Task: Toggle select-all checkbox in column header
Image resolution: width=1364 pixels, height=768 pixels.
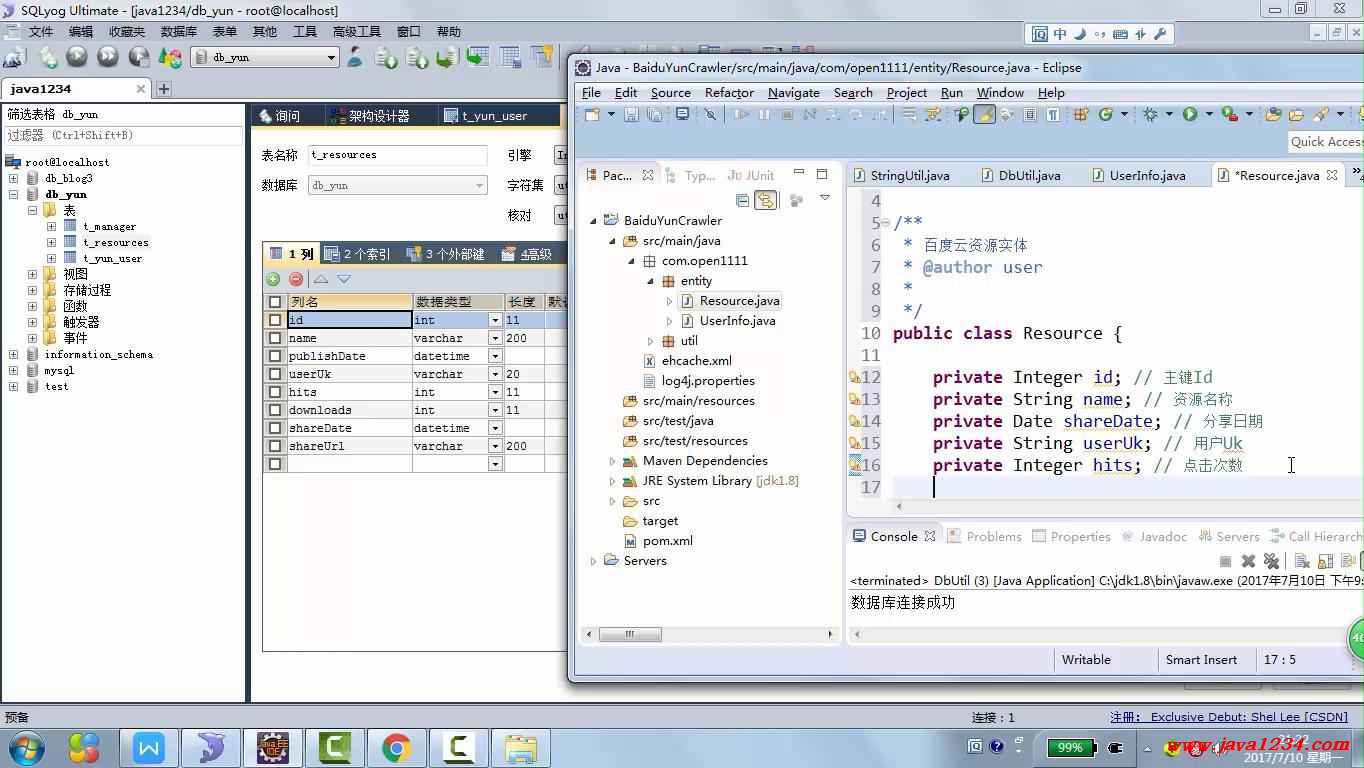Action: coord(275,302)
